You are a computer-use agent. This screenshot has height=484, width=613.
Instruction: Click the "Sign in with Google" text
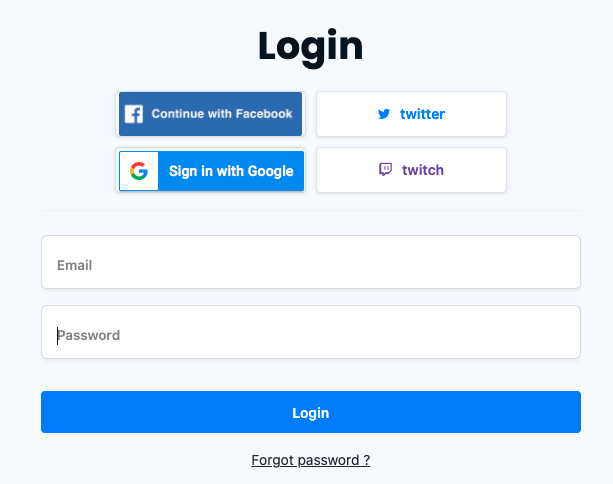[231, 171]
